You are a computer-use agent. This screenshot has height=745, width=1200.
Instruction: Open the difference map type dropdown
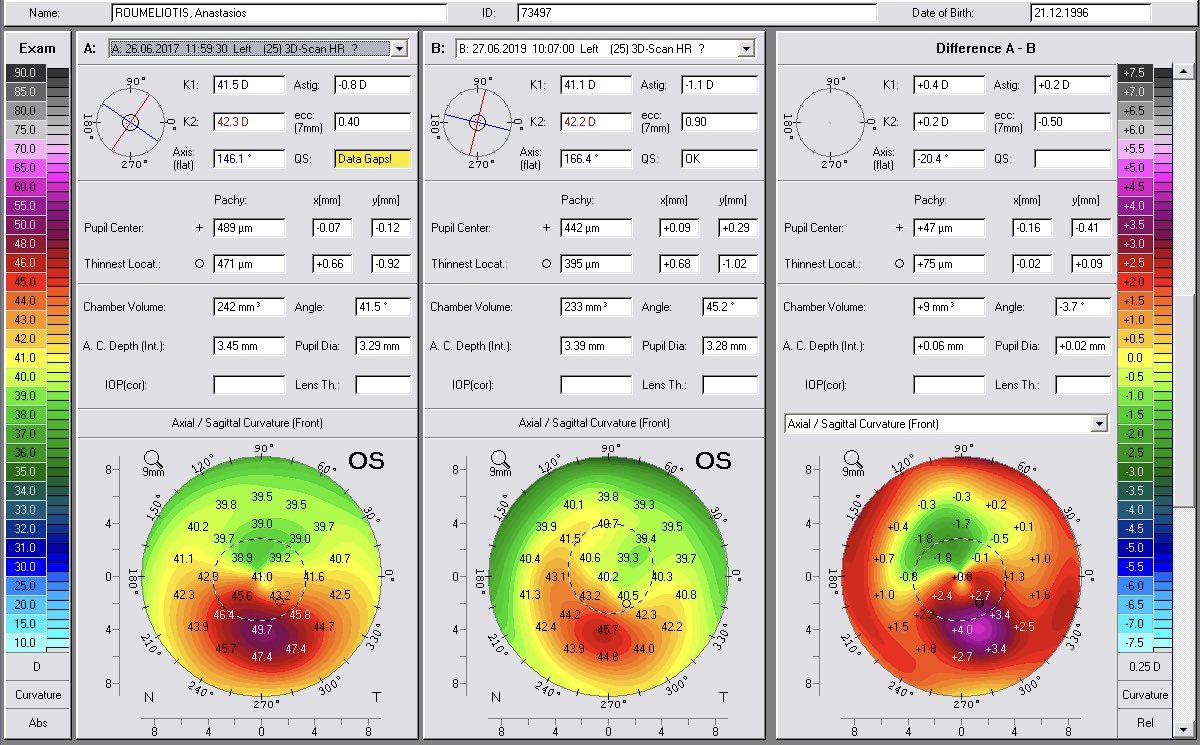(1100, 424)
